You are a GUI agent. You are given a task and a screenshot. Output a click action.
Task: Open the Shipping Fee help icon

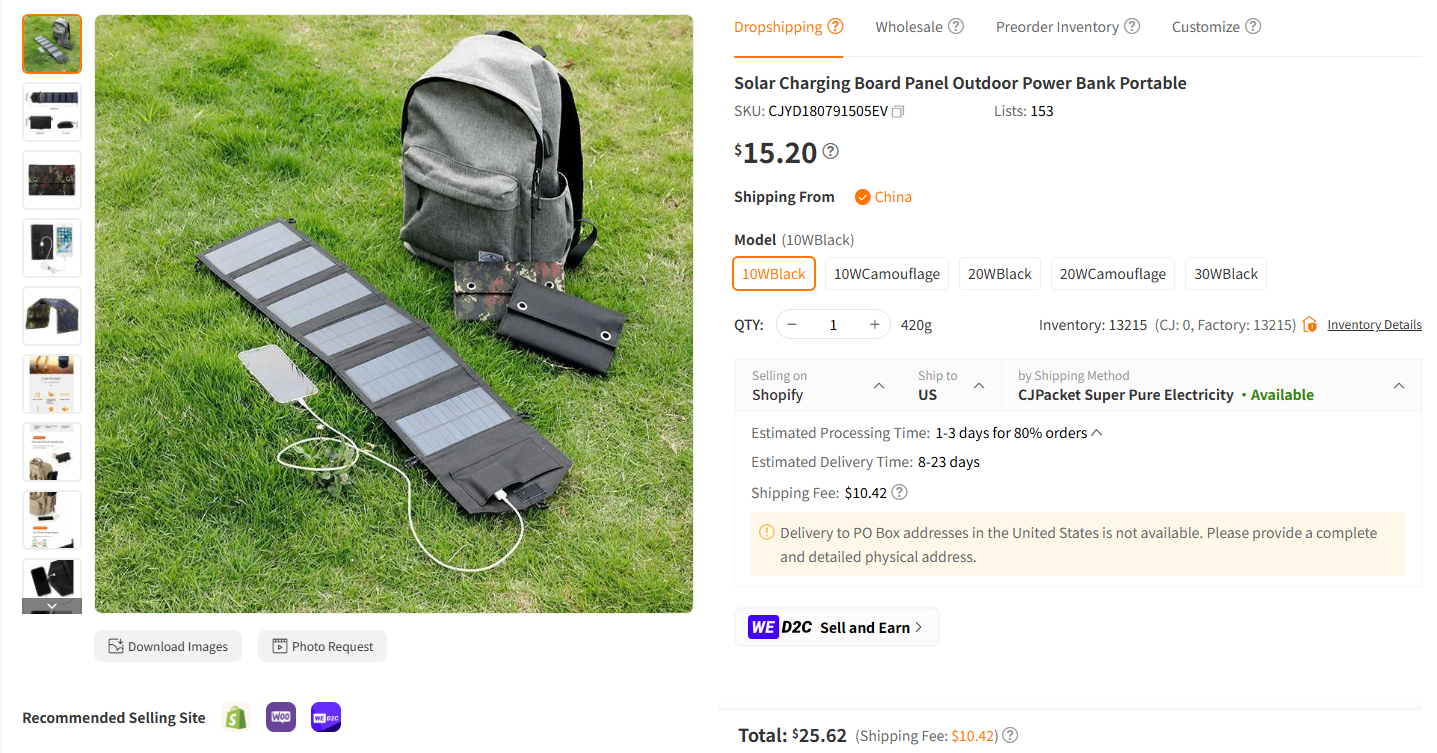coord(898,492)
